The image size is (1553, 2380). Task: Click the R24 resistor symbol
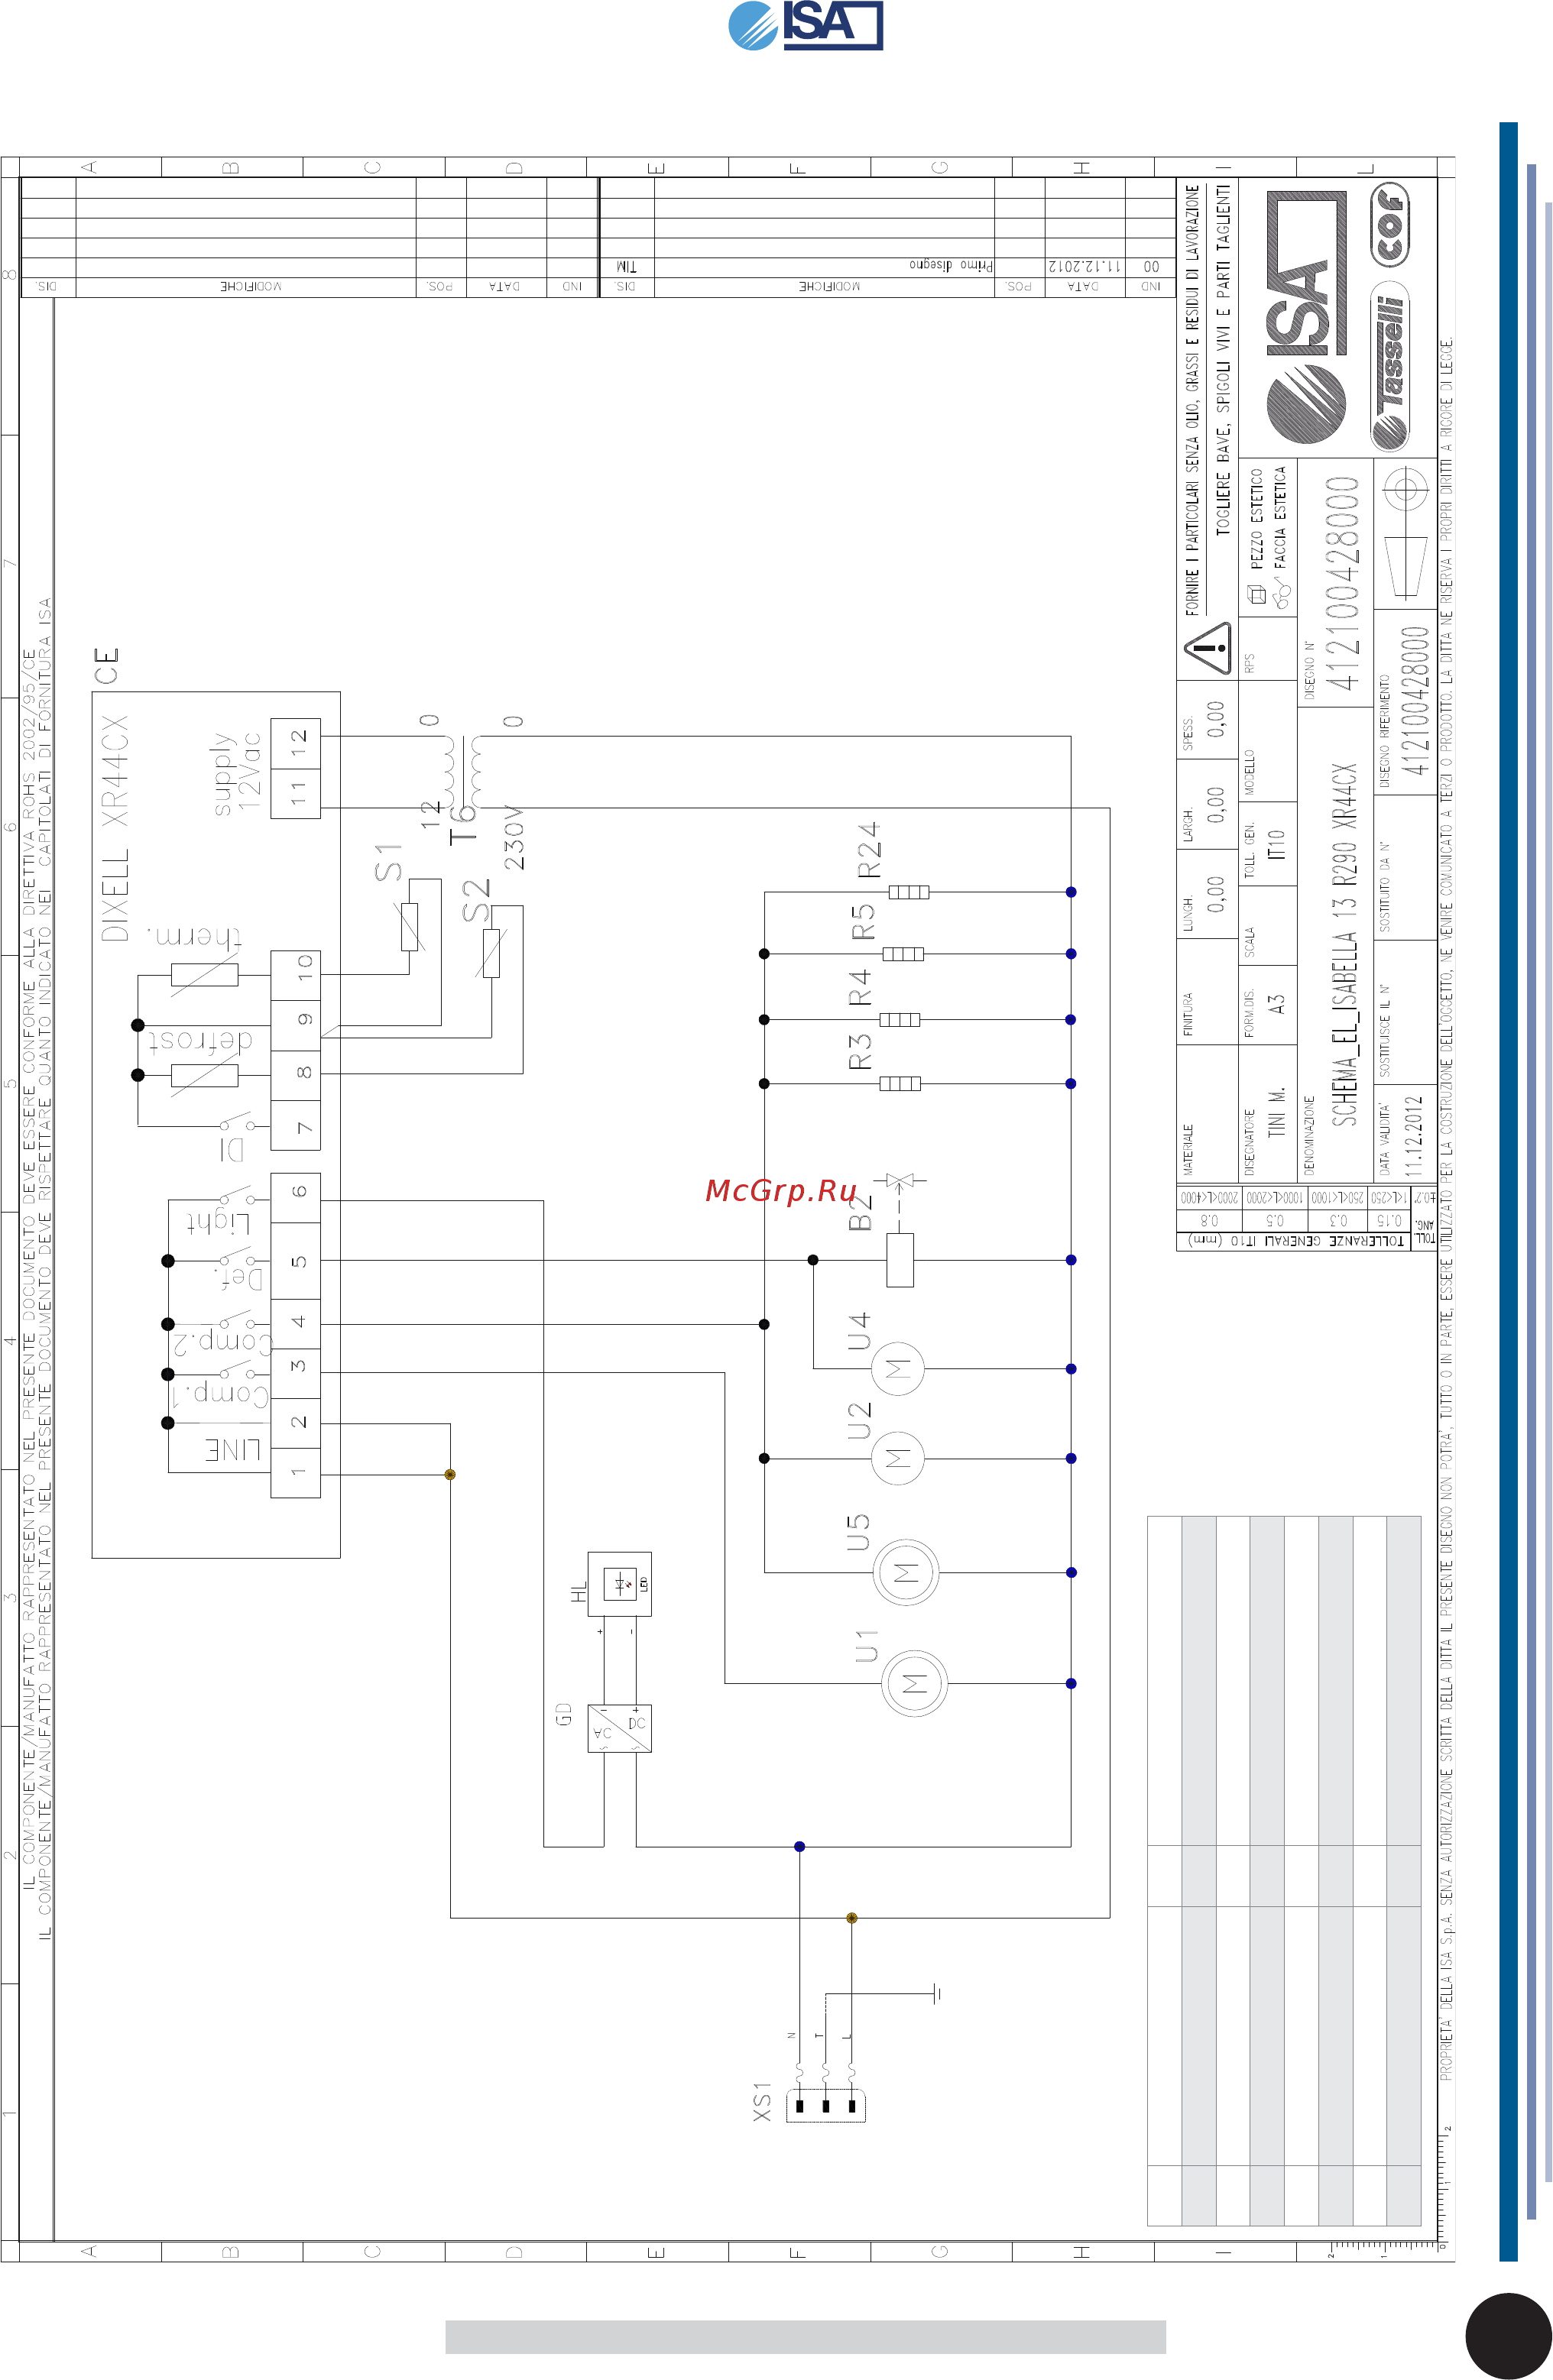[x=909, y=892]
